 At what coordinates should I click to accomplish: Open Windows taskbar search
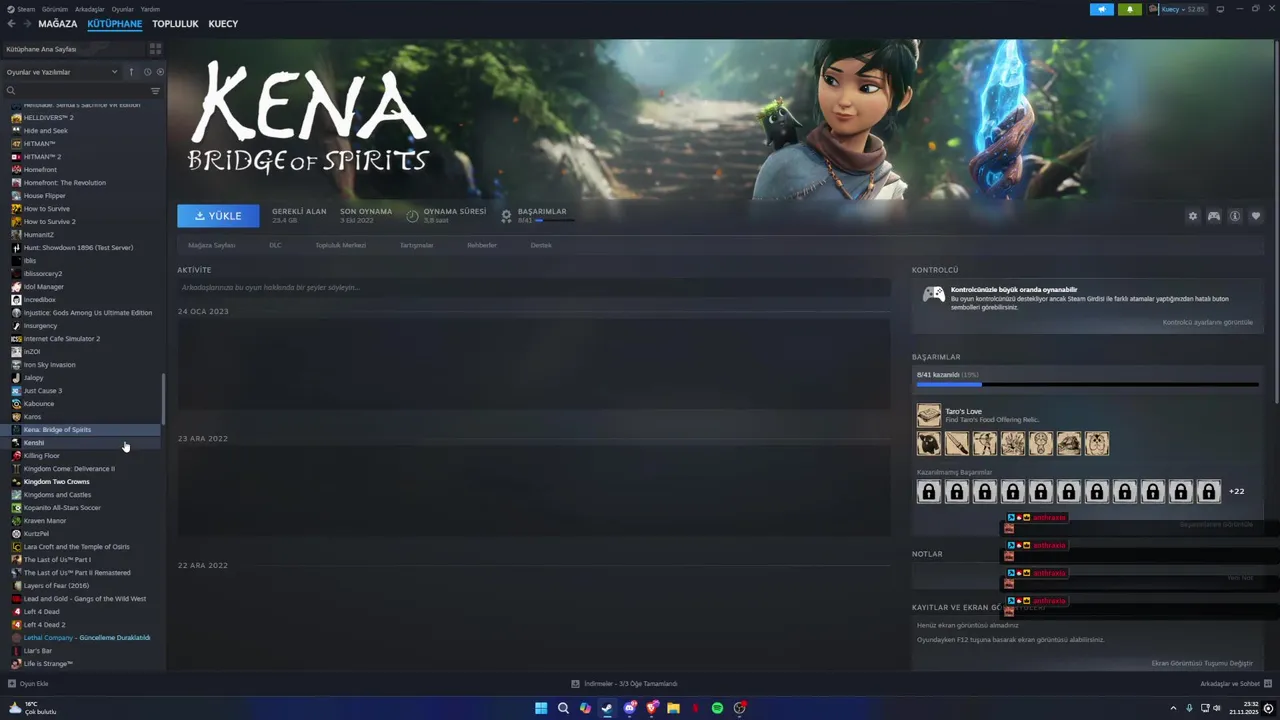563,708
